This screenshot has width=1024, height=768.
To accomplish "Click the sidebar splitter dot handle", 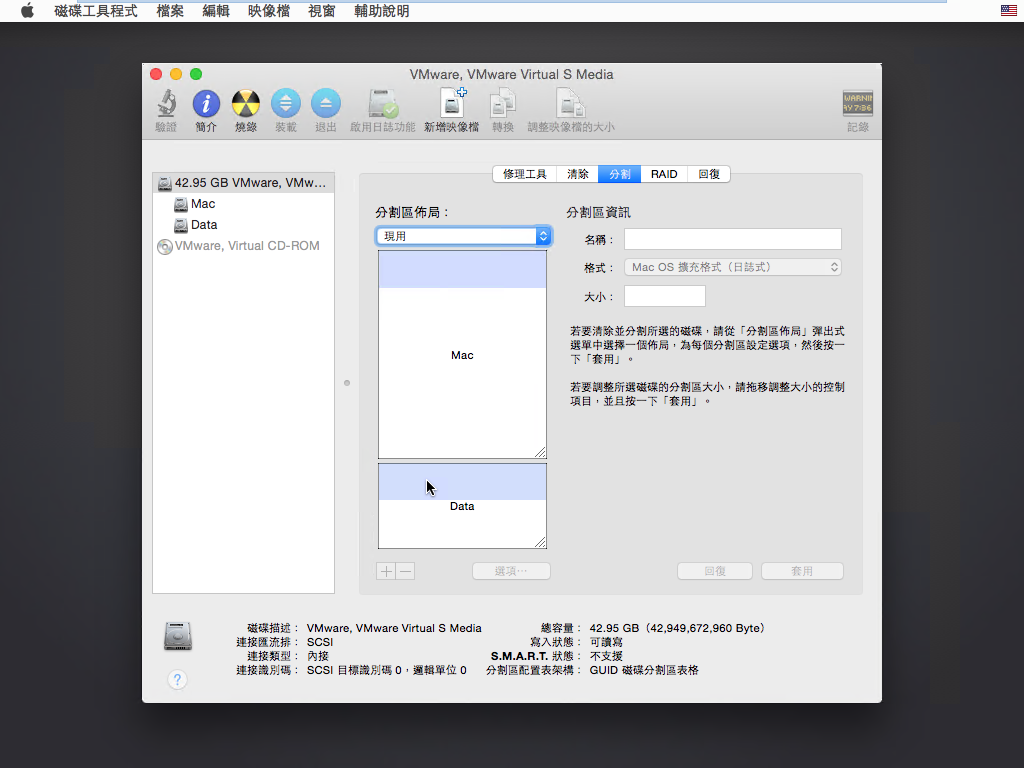I will coord(347,383).
